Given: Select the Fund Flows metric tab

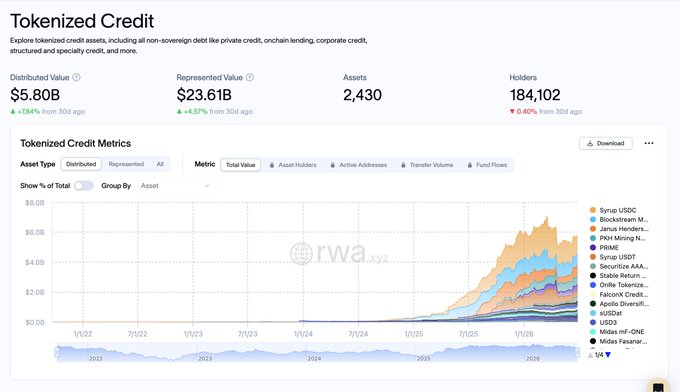Looking at the screenshot, I should [x=487, y=165].
